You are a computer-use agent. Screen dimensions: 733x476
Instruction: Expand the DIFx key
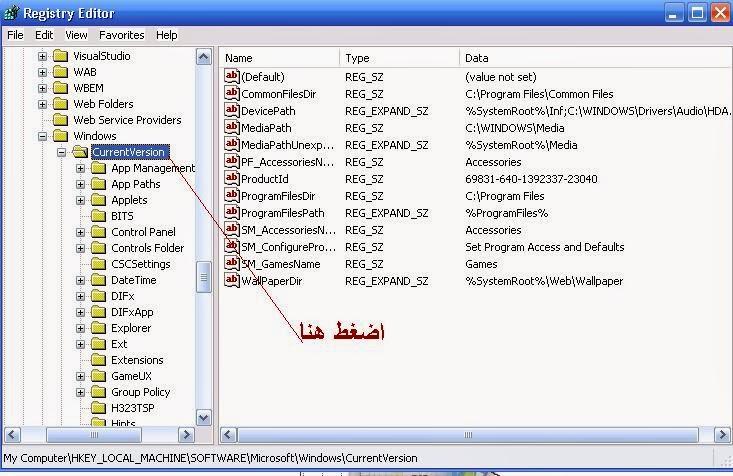pos(80,296)
